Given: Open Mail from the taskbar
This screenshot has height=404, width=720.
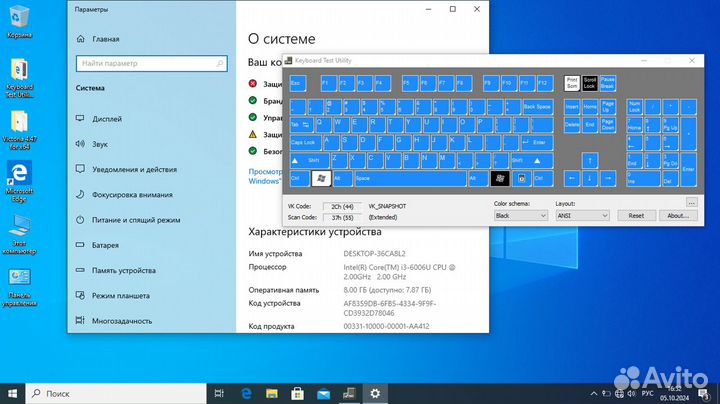Looking at the screenshot, I should 323,393.
